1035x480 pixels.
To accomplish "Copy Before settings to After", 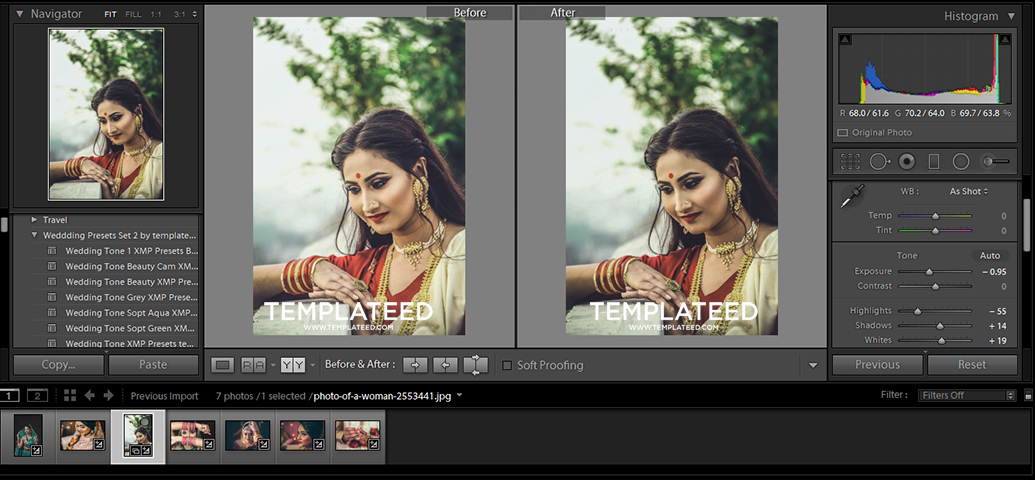I will tap(416, 364).
